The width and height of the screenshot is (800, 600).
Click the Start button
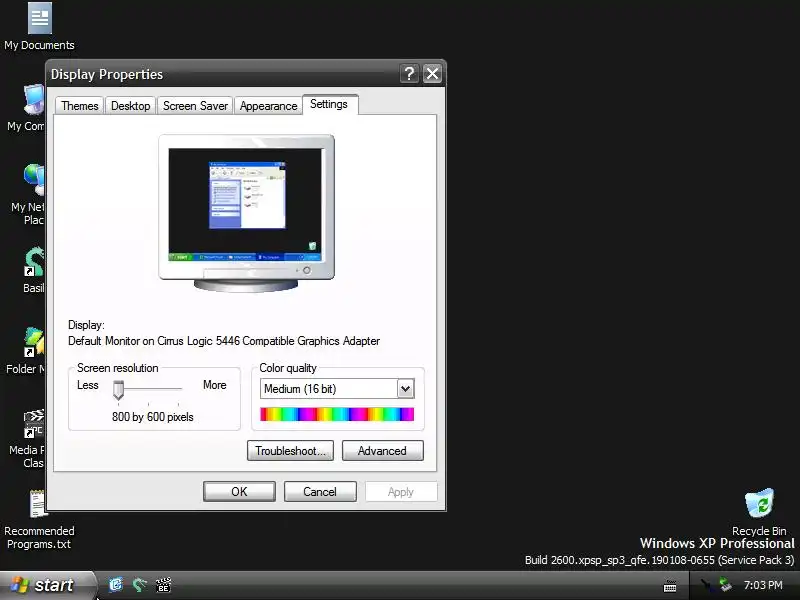(47, 585)
